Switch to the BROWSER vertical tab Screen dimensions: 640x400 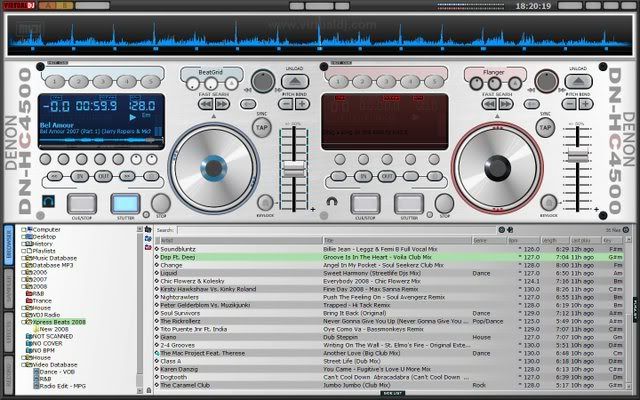point(9,246)
